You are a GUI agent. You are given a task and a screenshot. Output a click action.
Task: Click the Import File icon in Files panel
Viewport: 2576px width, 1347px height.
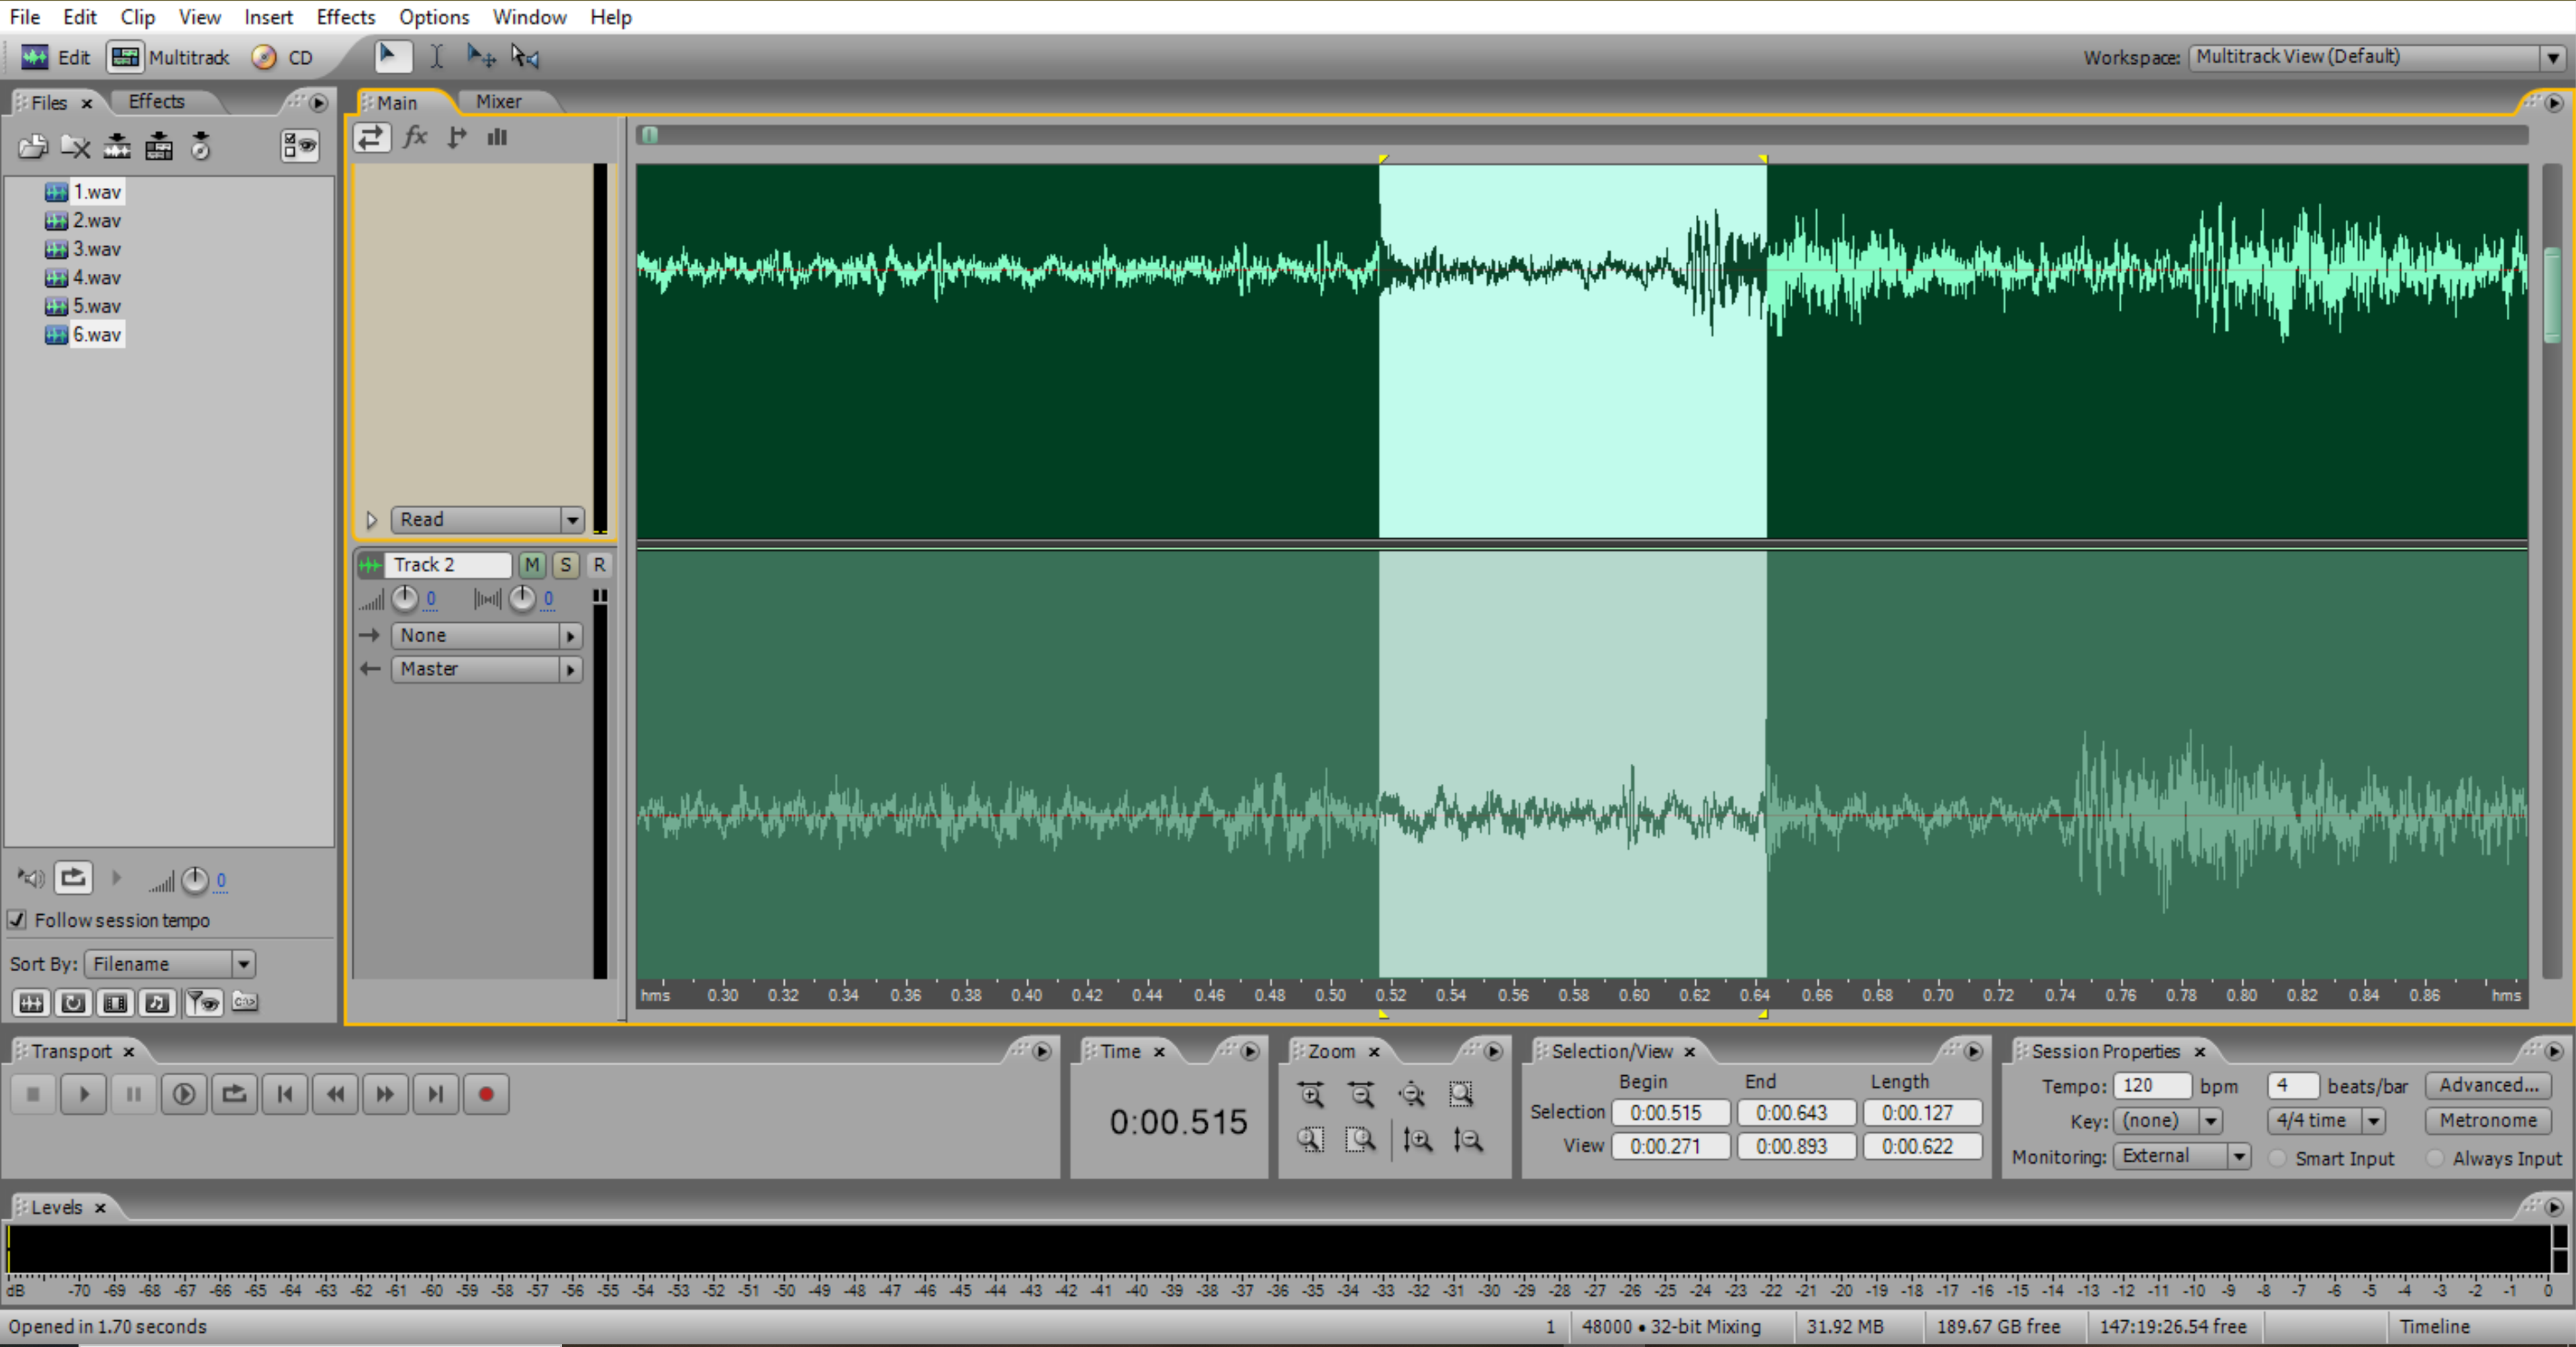pyautogui.click(x=33, y=147)
